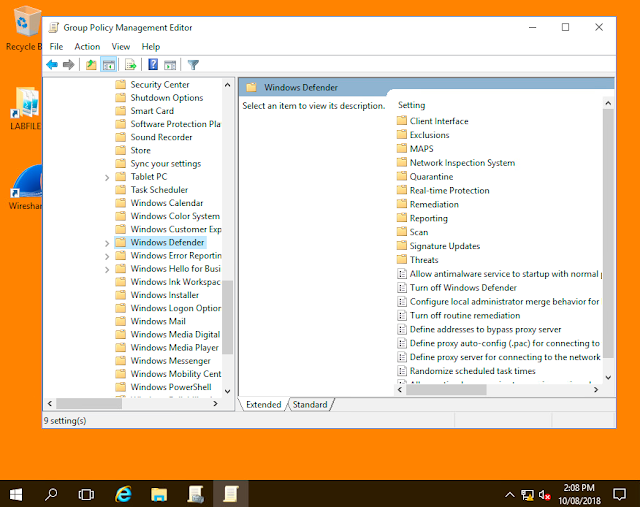Select Windows PowerShell in the tree
The height and width of the screenshot is (507, 640).
tap(171, 387)
